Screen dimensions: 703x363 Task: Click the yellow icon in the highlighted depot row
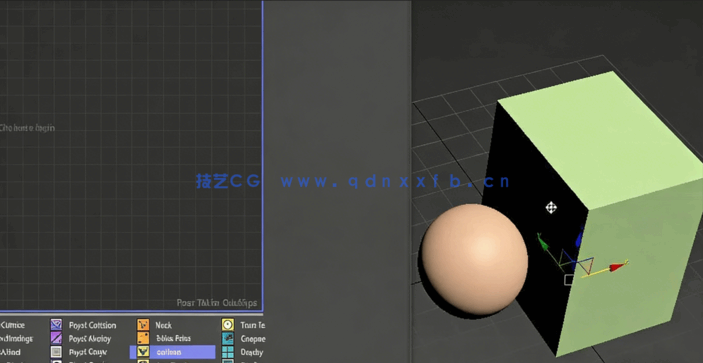143,351
